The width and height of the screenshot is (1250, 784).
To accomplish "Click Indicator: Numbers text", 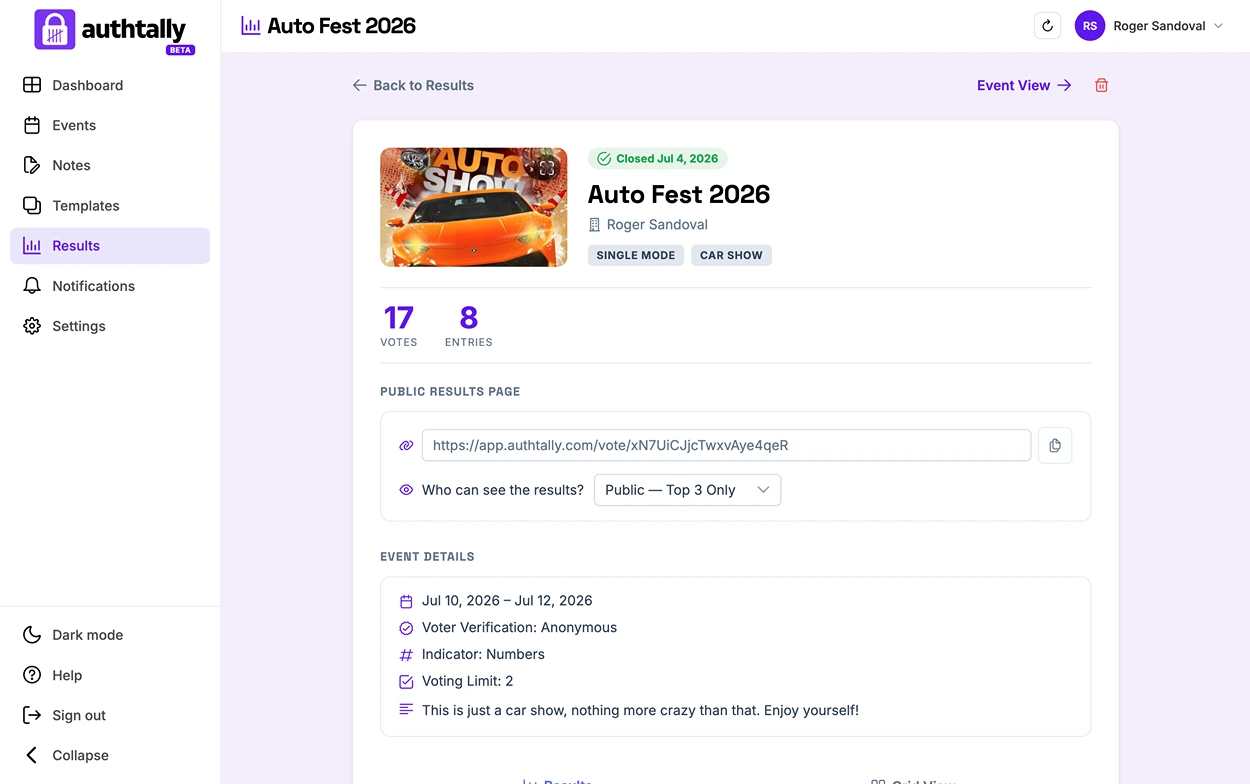I will (483, 655).
